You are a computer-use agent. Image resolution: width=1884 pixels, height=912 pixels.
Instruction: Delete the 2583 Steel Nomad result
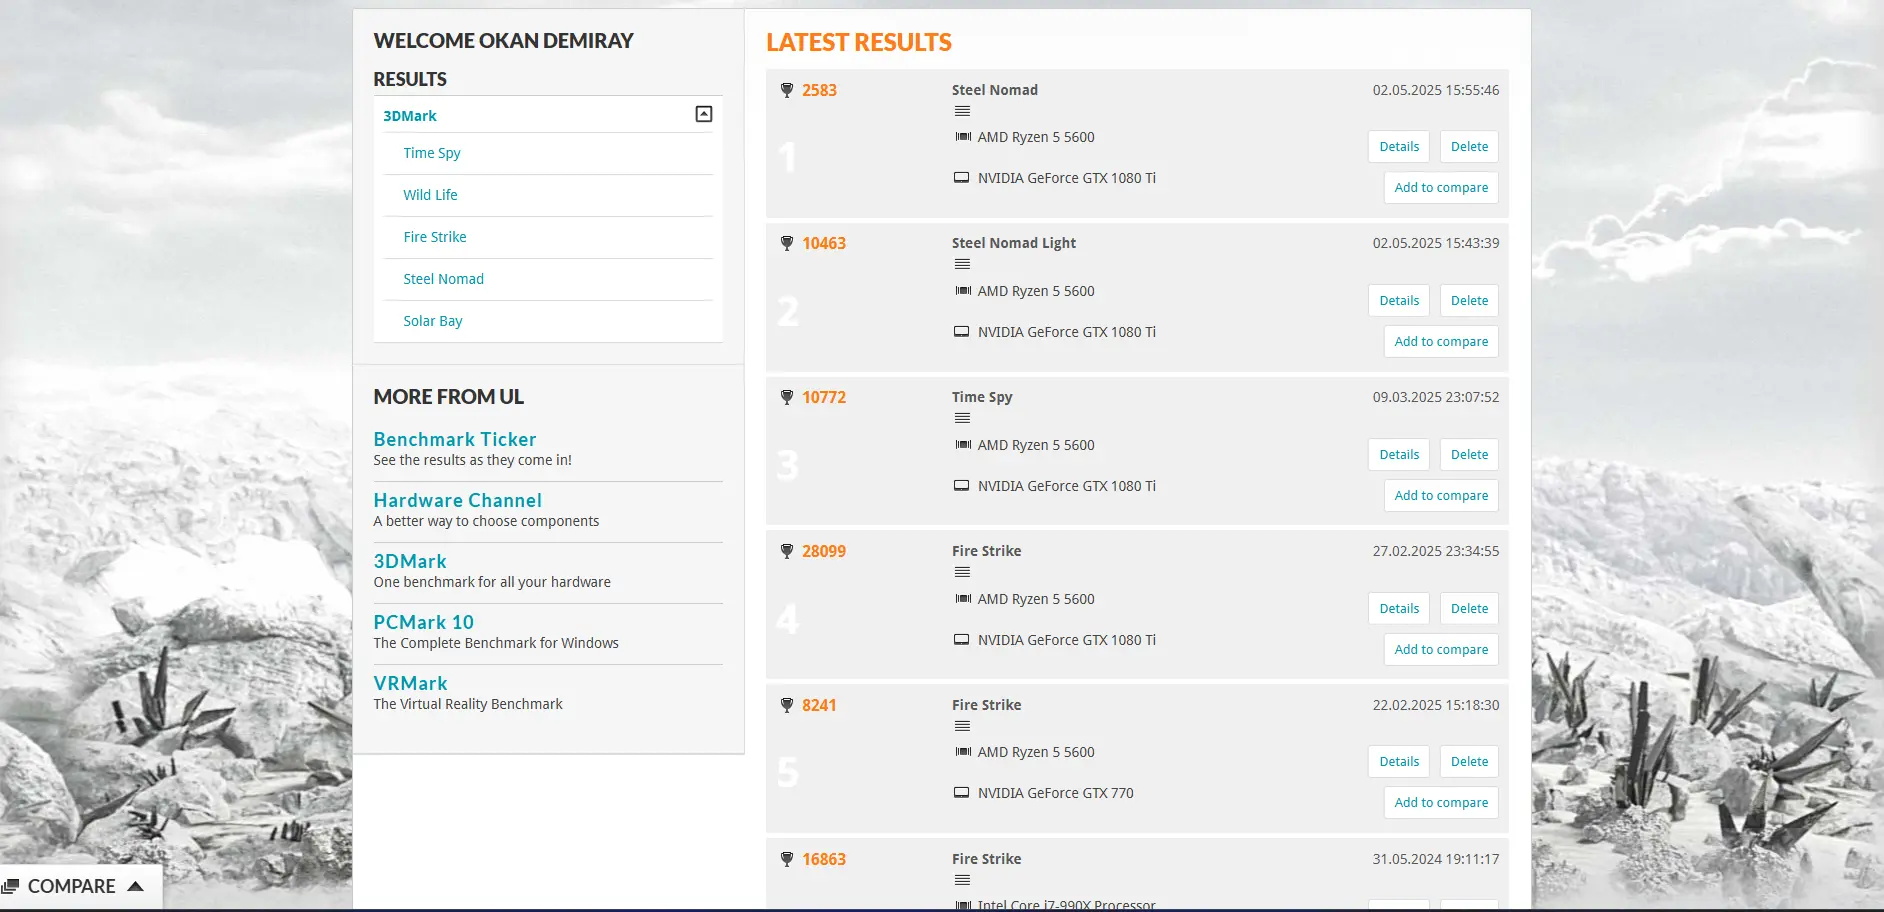[x=1469, y=147]
